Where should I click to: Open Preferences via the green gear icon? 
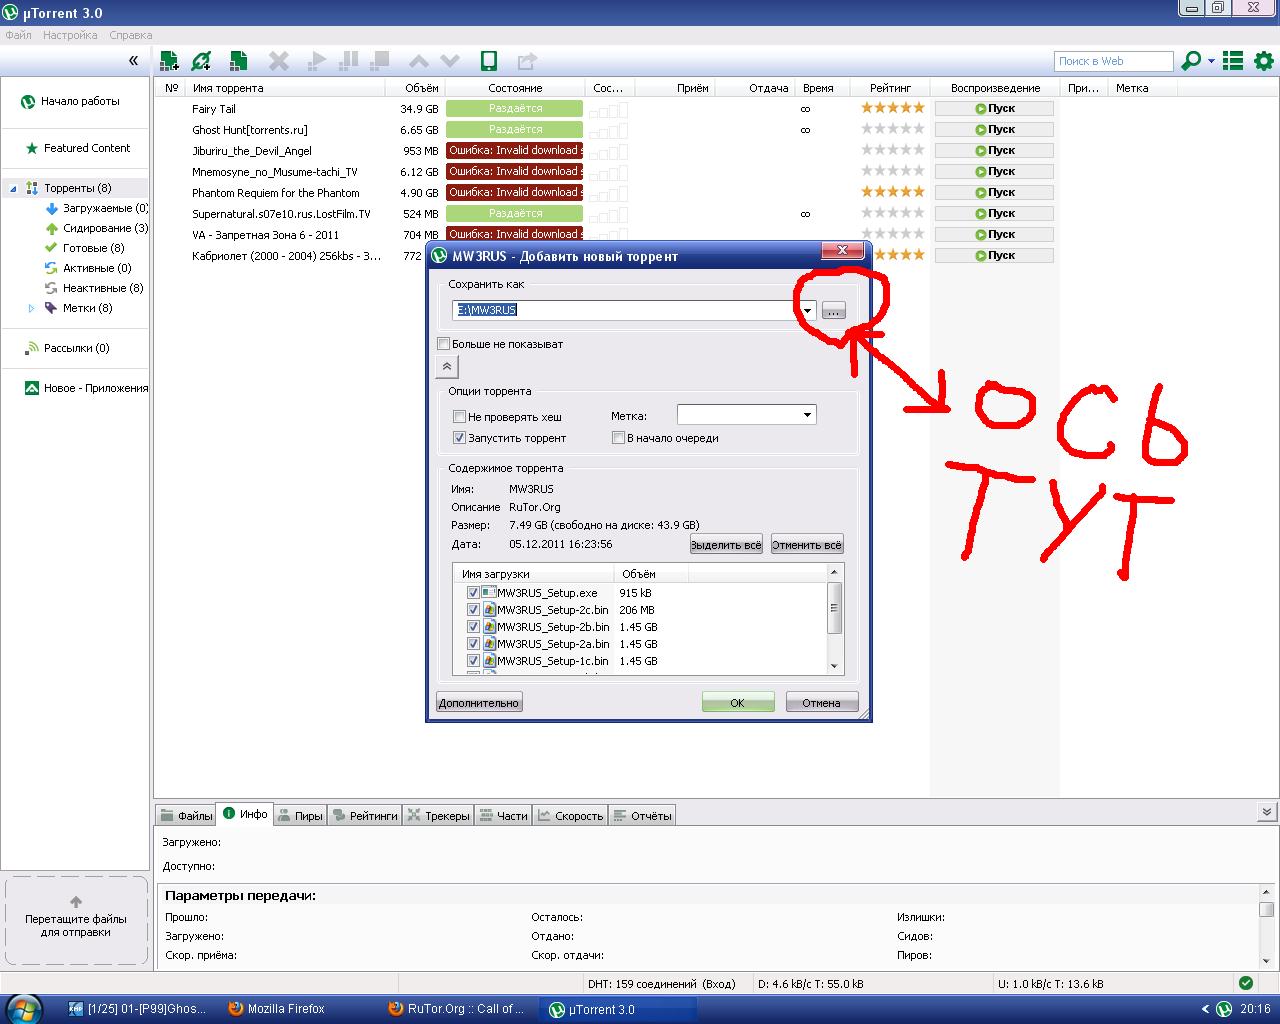click(x=1264, y=61)
